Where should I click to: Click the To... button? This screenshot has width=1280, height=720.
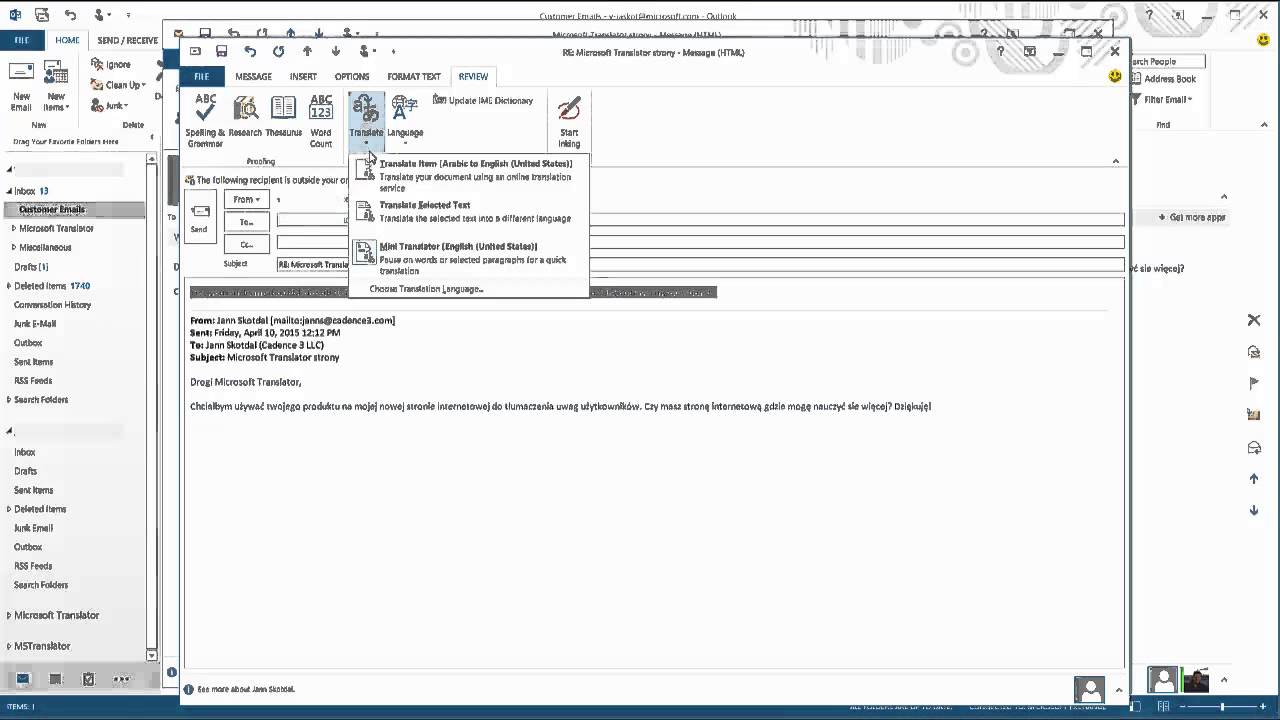tap(246, 222)
